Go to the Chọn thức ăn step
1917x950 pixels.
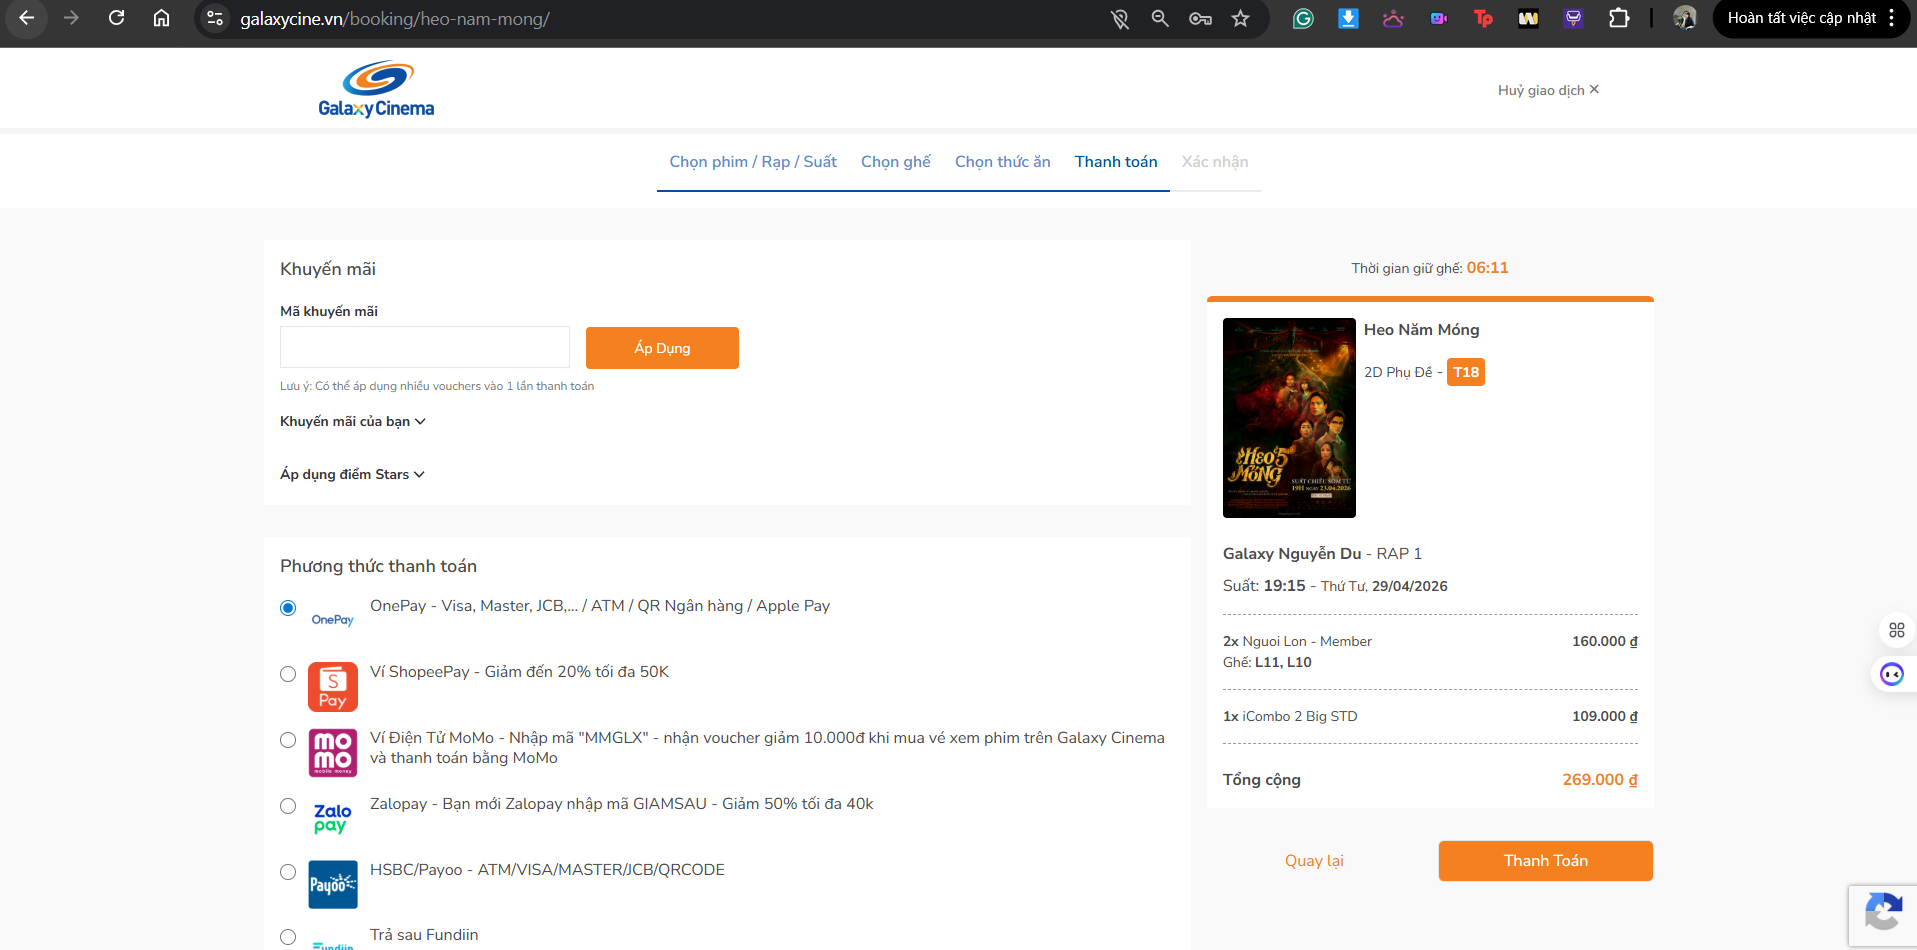pyautogui.click(x=1003, y=162)
